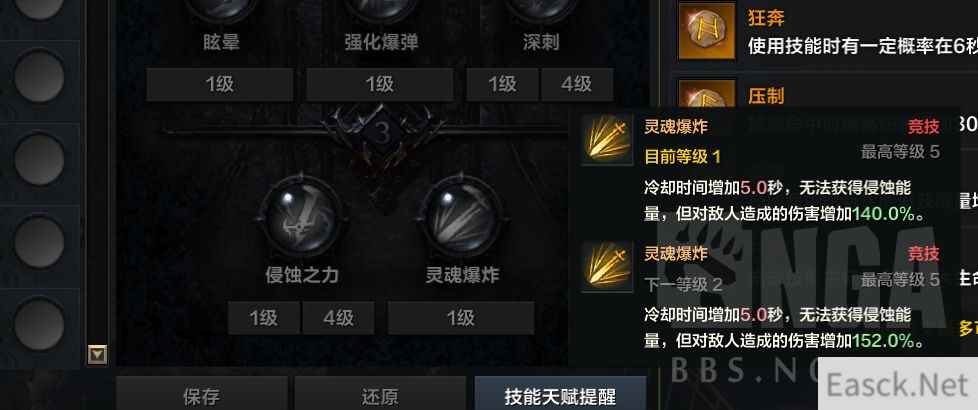Choose 1级 under 灵魂爆炸
978x410 pixels.
click(461, 318)
